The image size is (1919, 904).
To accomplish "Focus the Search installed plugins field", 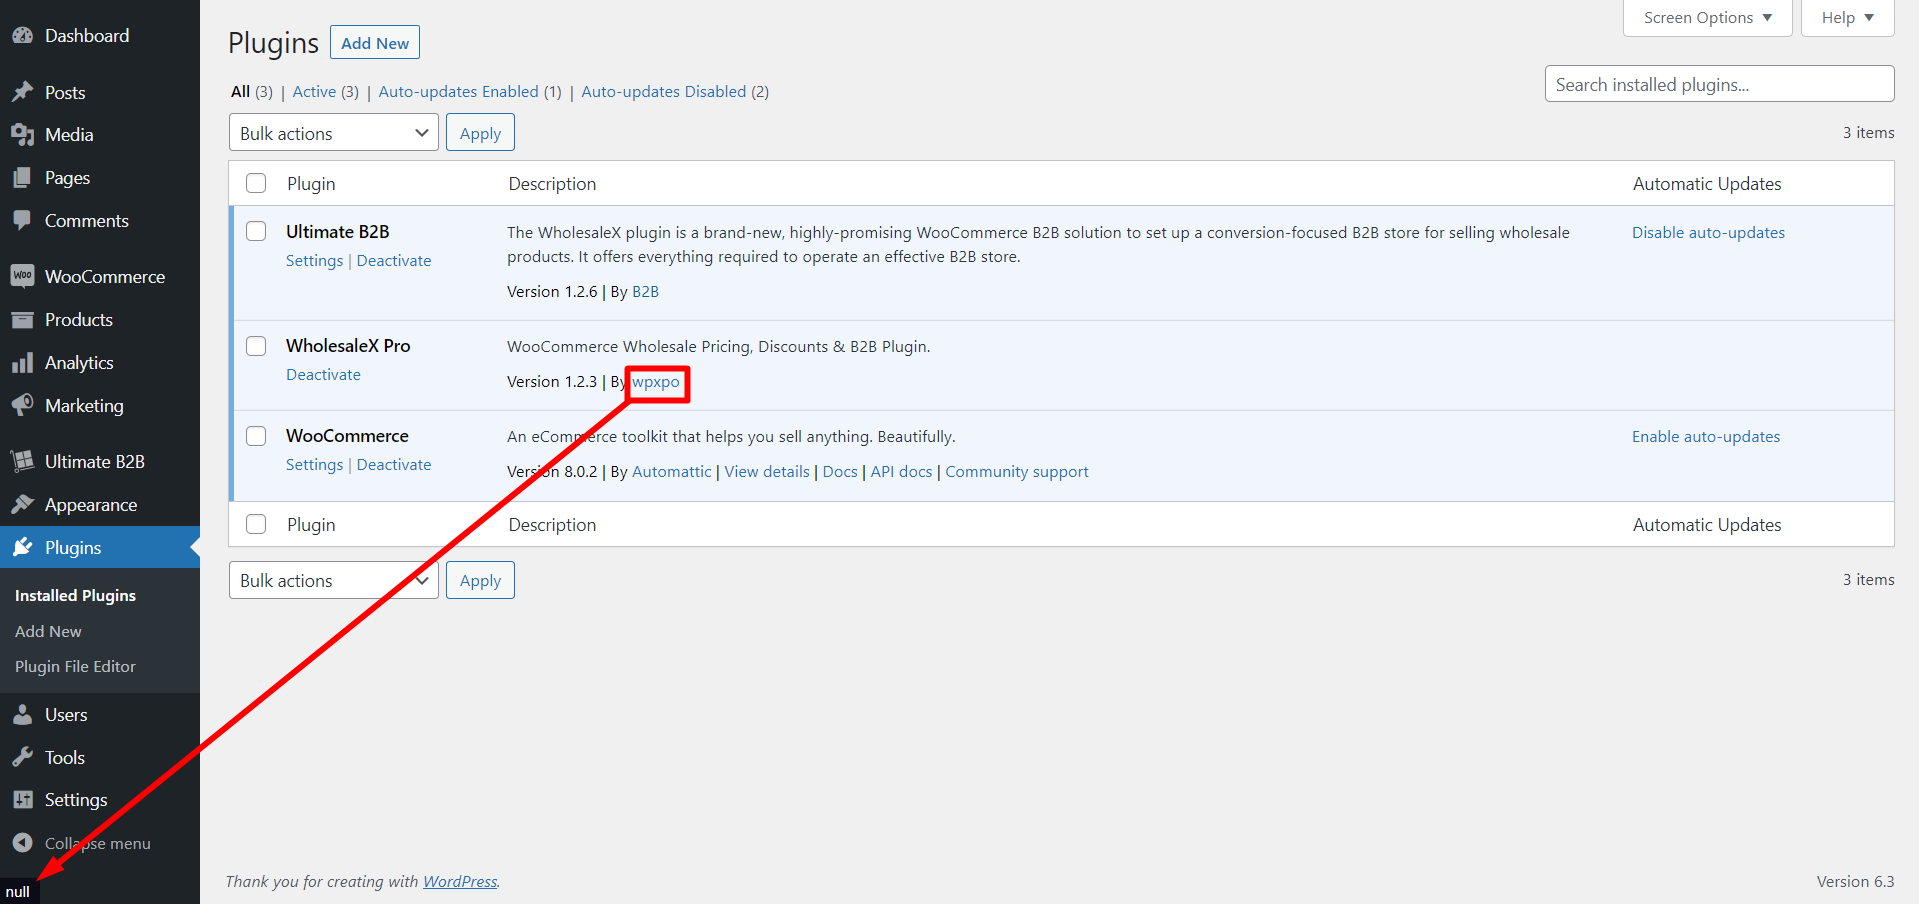I will pos(1719,84).
